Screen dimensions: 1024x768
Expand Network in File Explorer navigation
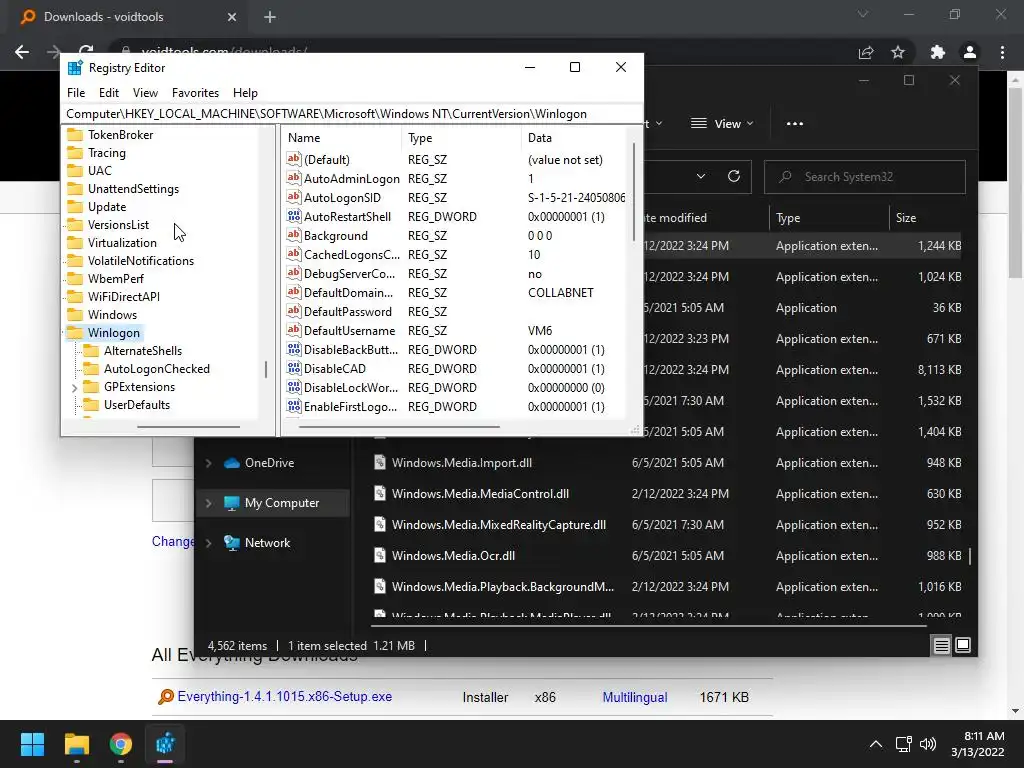[x=208, y=543]
